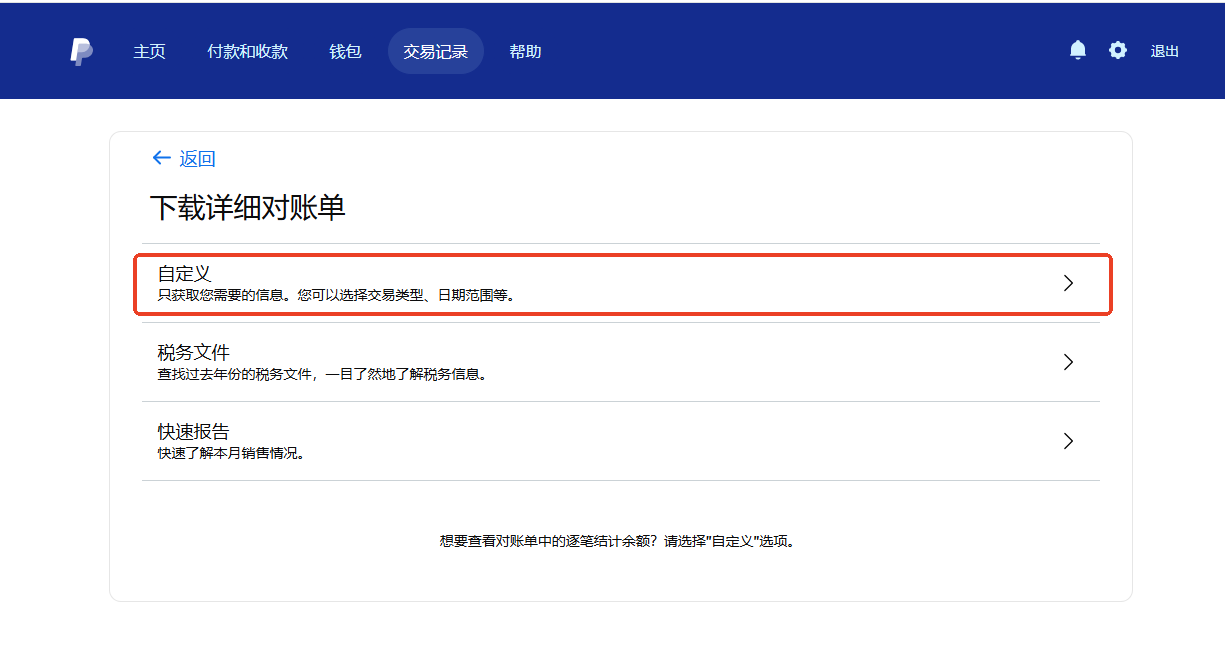Select the 交易记录 tab
Viewport: 1225px width, 647px height.
(x=435, y=52)
